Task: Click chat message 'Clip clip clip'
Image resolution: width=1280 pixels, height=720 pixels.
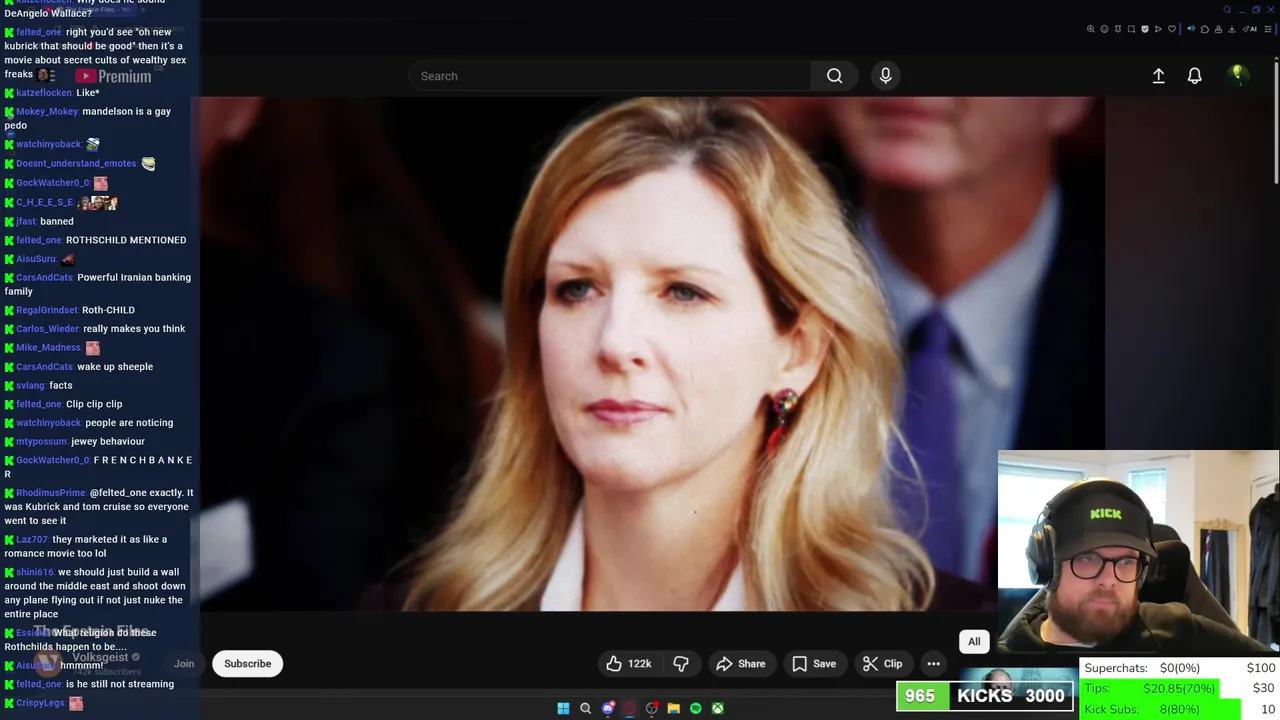Action: [94, 404]
